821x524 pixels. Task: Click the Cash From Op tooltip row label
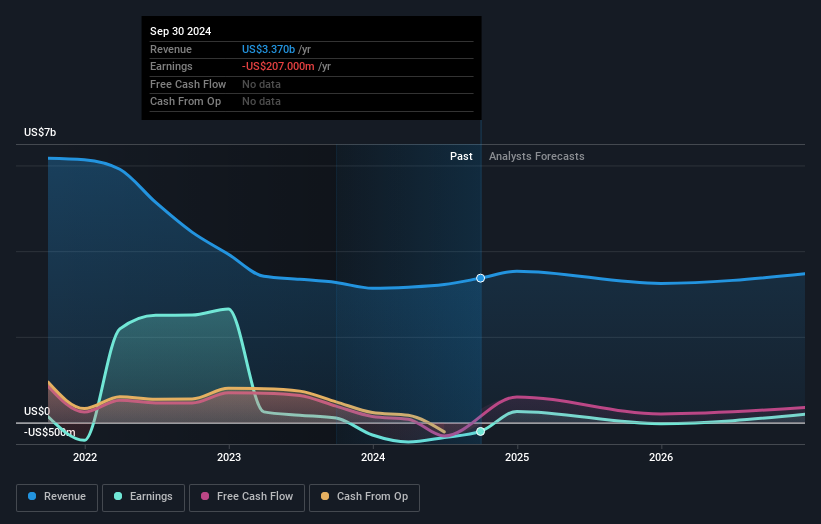point(185,102)
